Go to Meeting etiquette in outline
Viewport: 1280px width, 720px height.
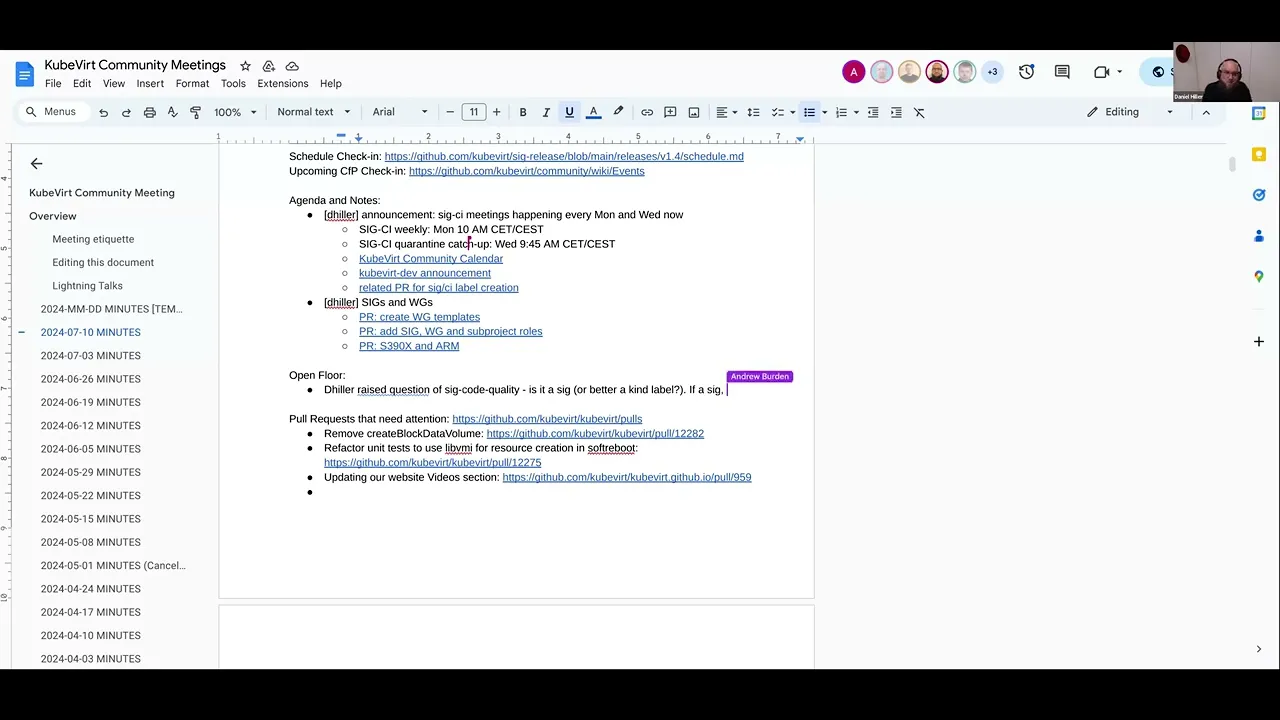pos(93,239)
